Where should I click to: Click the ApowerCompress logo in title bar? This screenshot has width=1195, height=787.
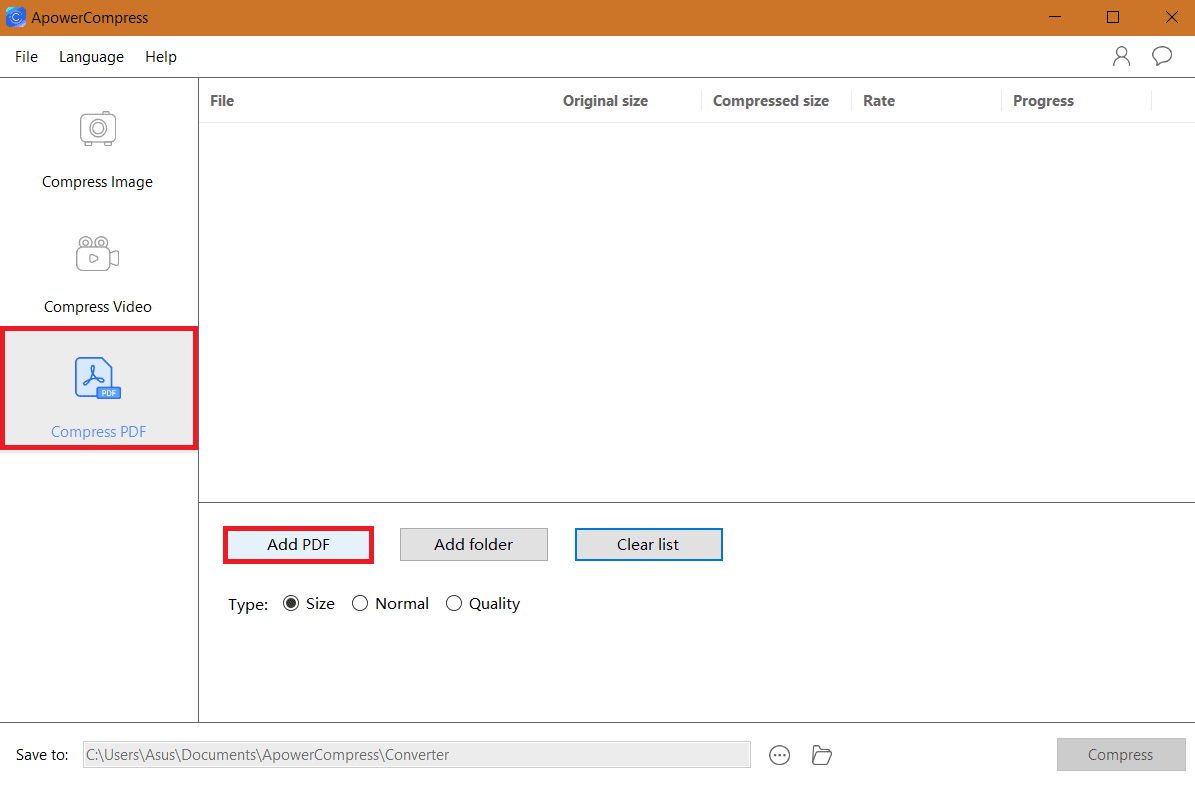click(16, 17)
